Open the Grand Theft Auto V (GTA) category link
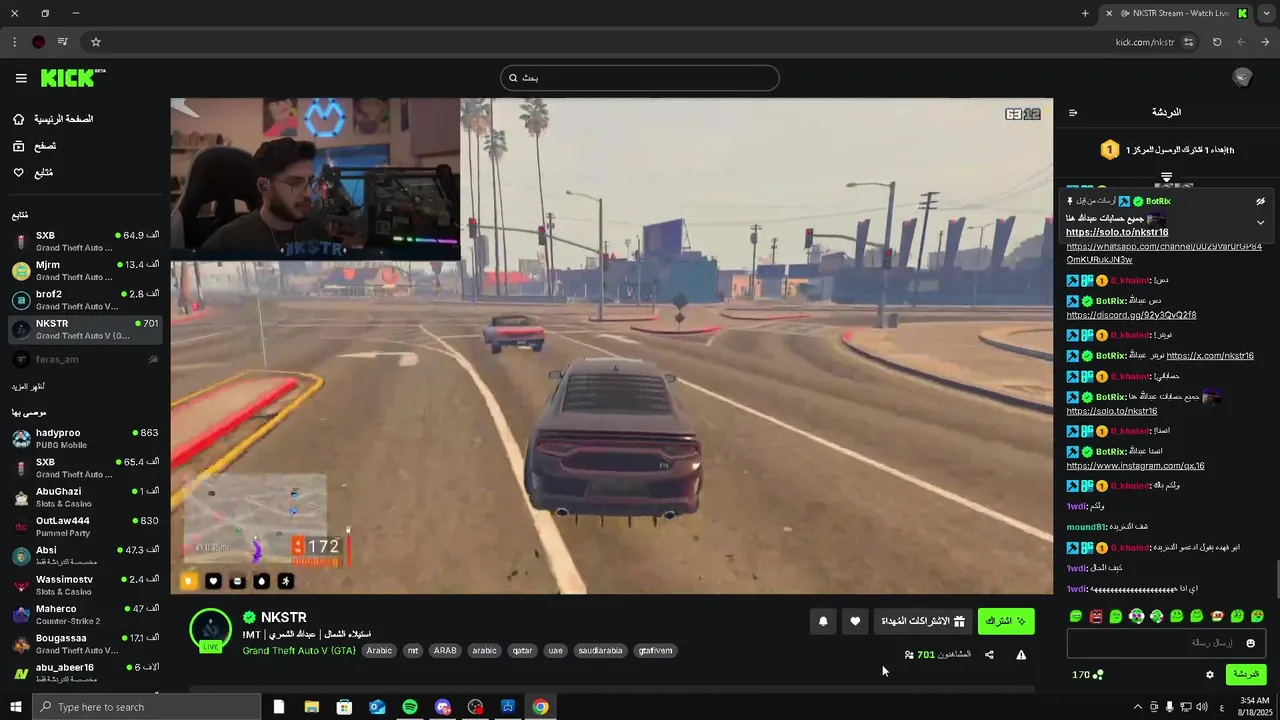1280x720 pixels. [299, 650]
